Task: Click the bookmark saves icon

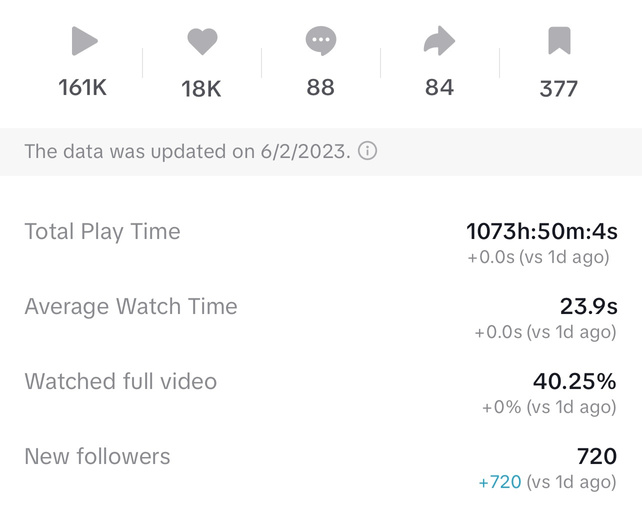Action: point(558,42)
